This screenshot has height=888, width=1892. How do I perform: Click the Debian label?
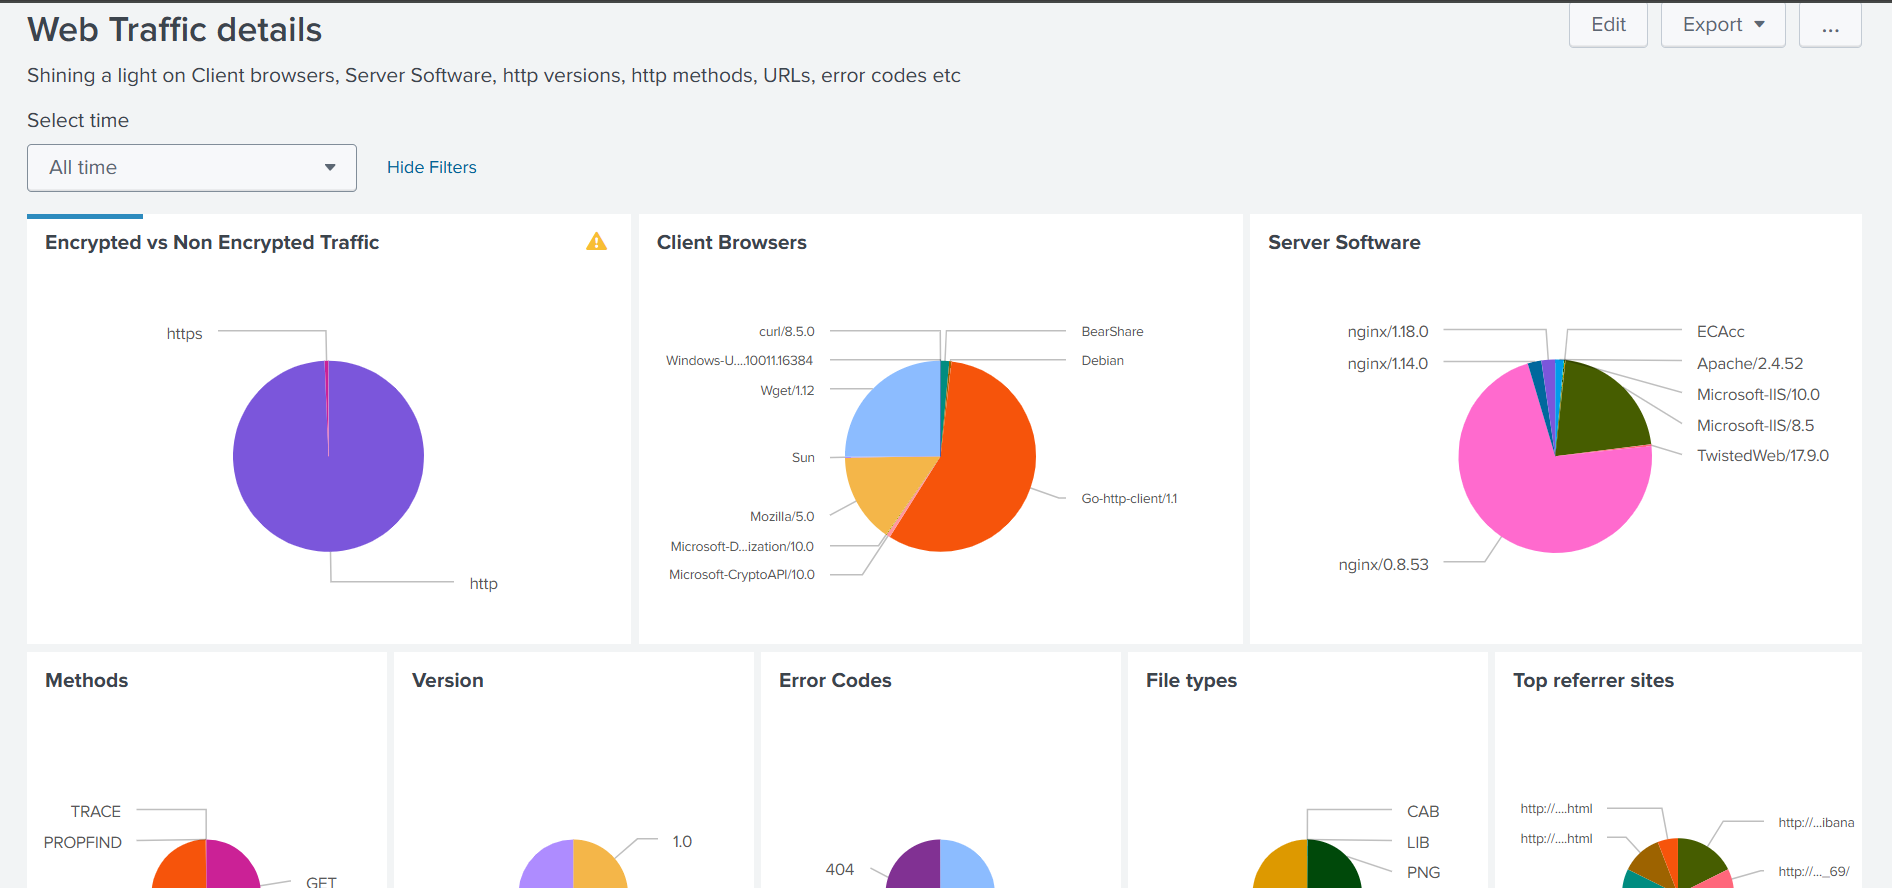click(x=1103, y=361)
